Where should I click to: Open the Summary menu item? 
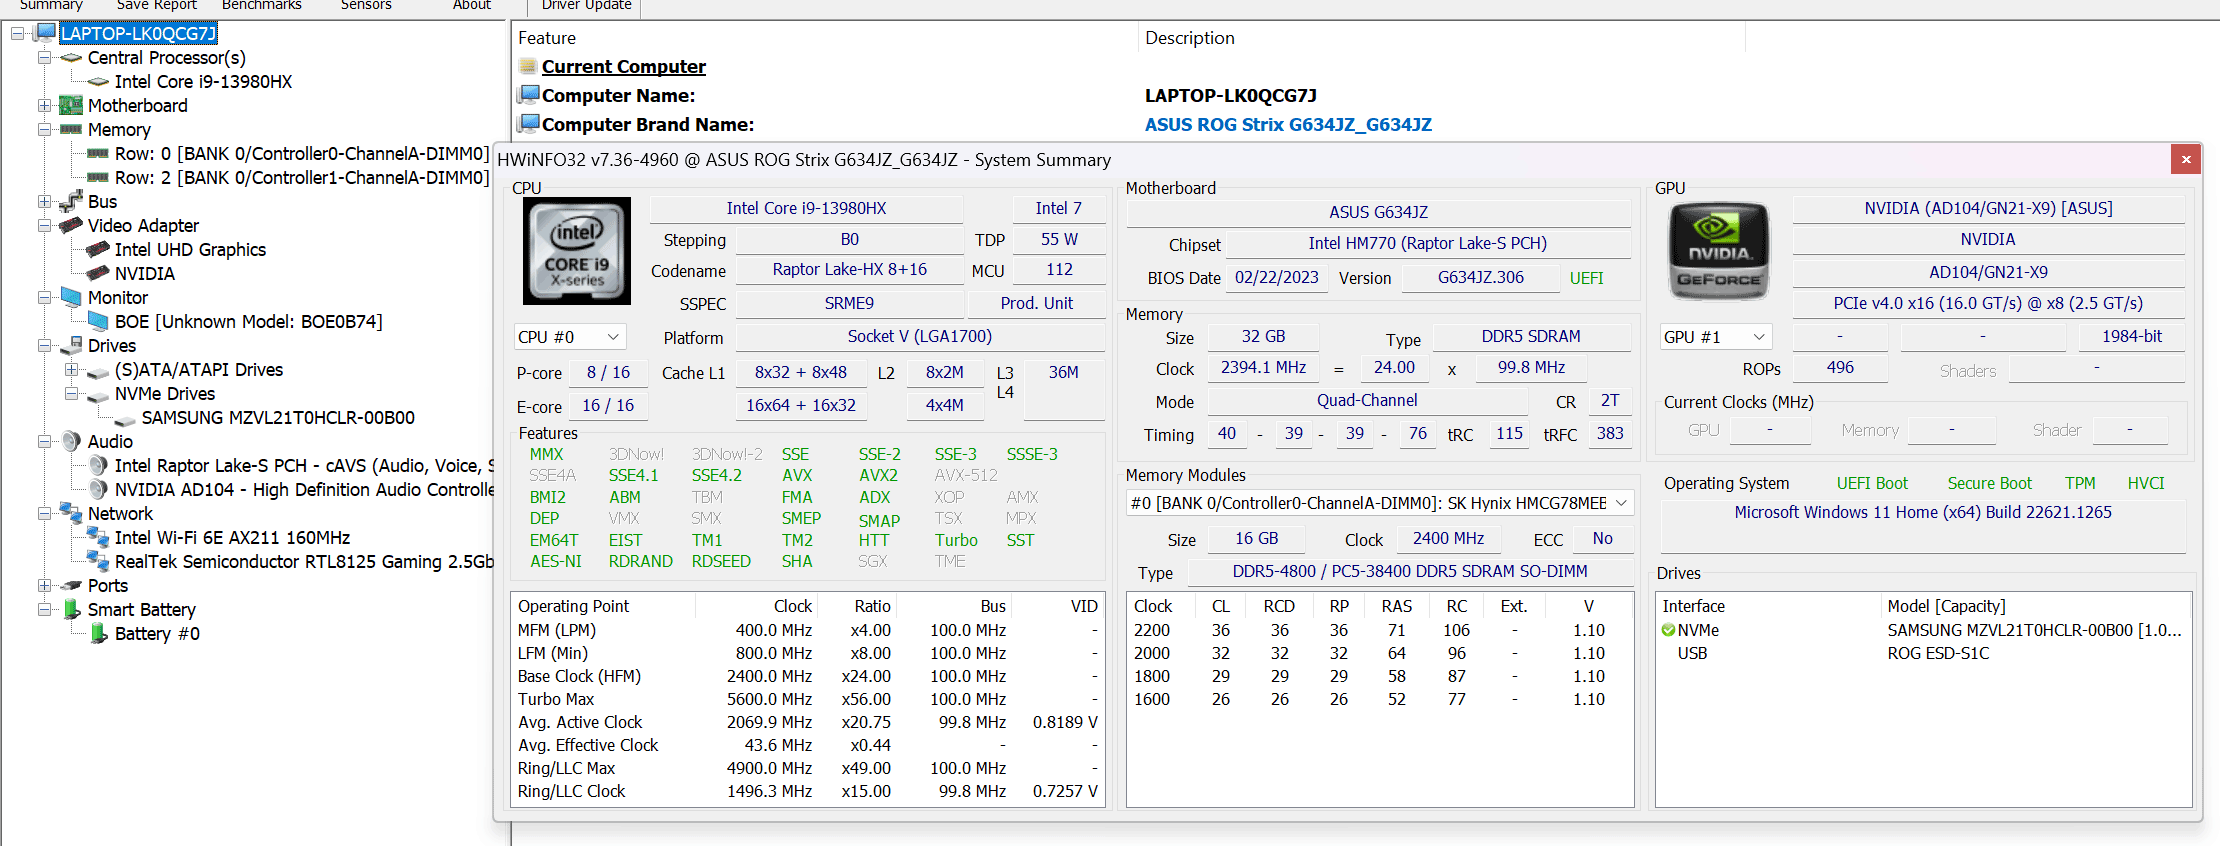click(x=51, y=5)
